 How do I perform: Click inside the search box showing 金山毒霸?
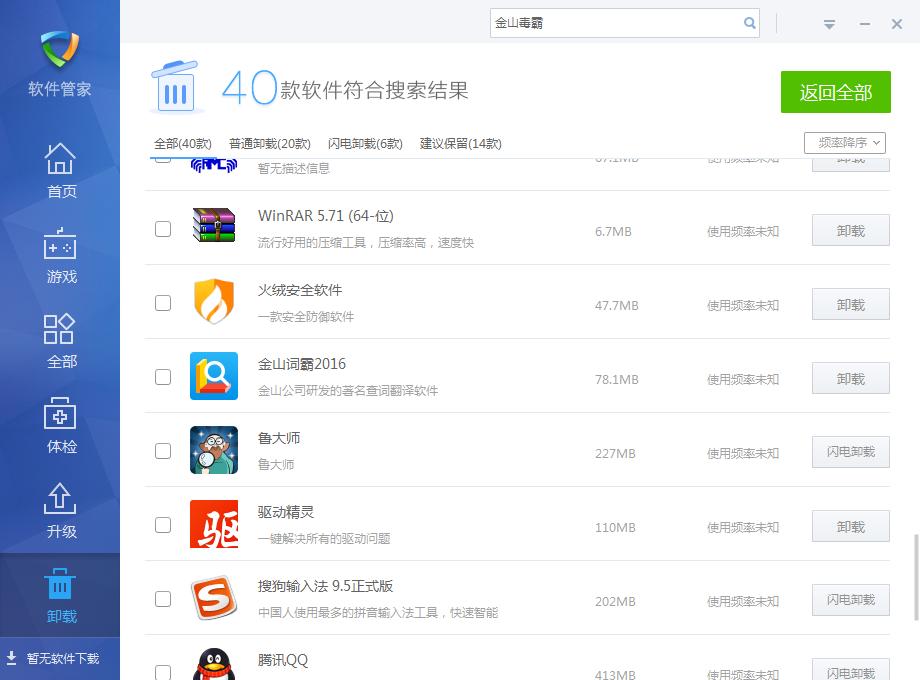pos(620,22)
